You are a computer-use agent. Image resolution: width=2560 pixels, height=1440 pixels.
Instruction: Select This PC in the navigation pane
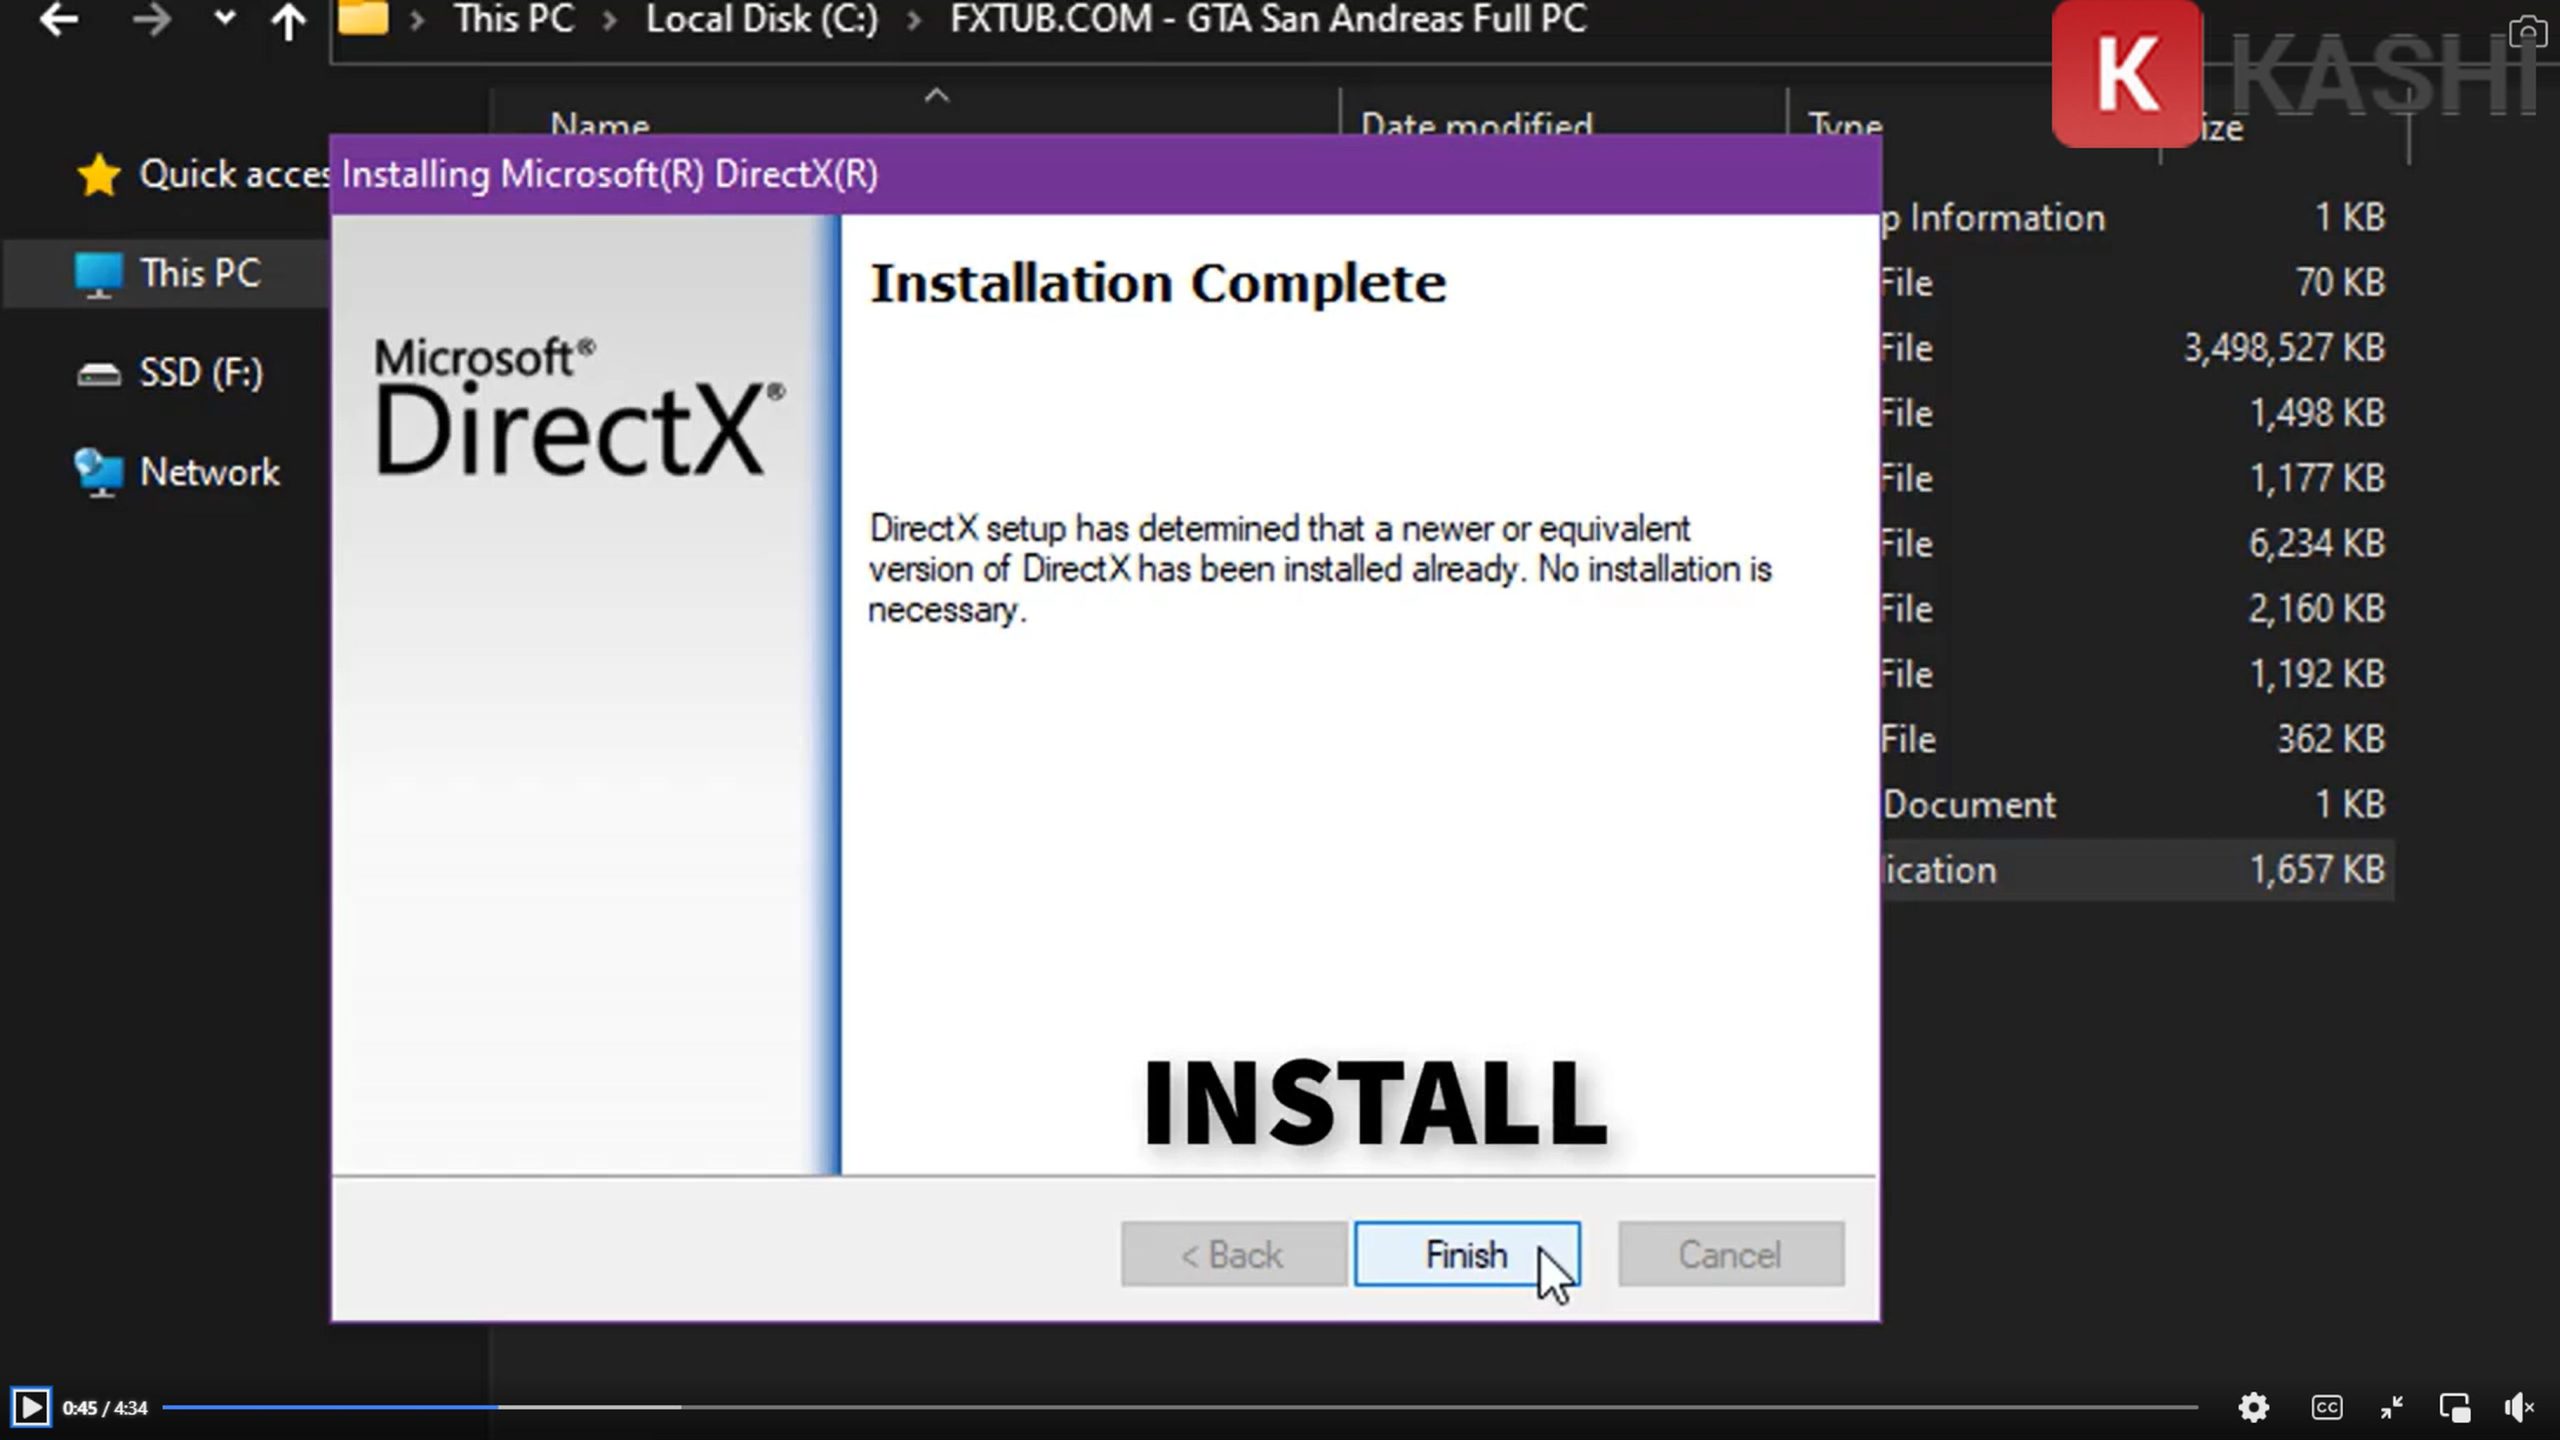(x=198, y=273)
